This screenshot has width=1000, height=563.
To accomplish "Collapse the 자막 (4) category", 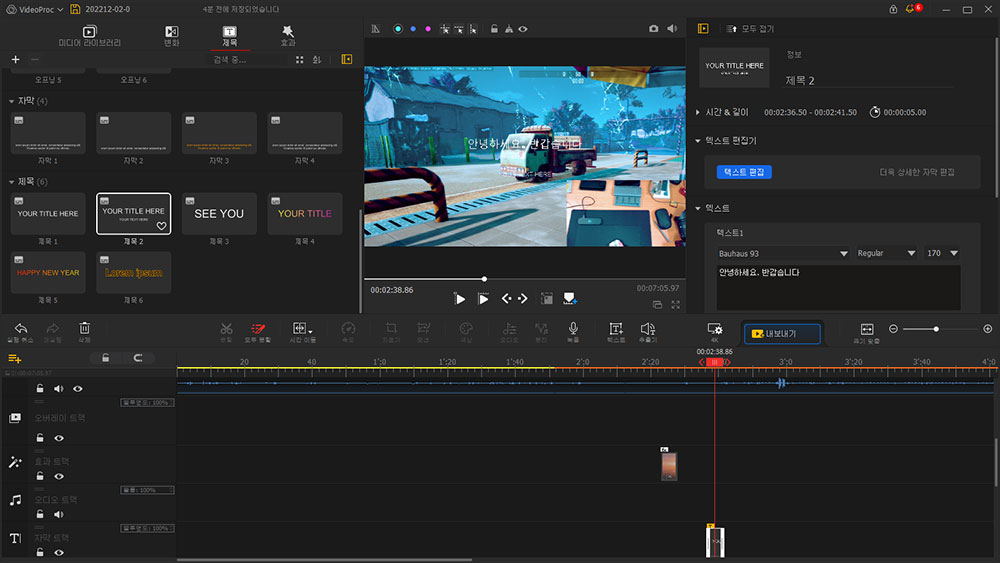I will (11, 101).
